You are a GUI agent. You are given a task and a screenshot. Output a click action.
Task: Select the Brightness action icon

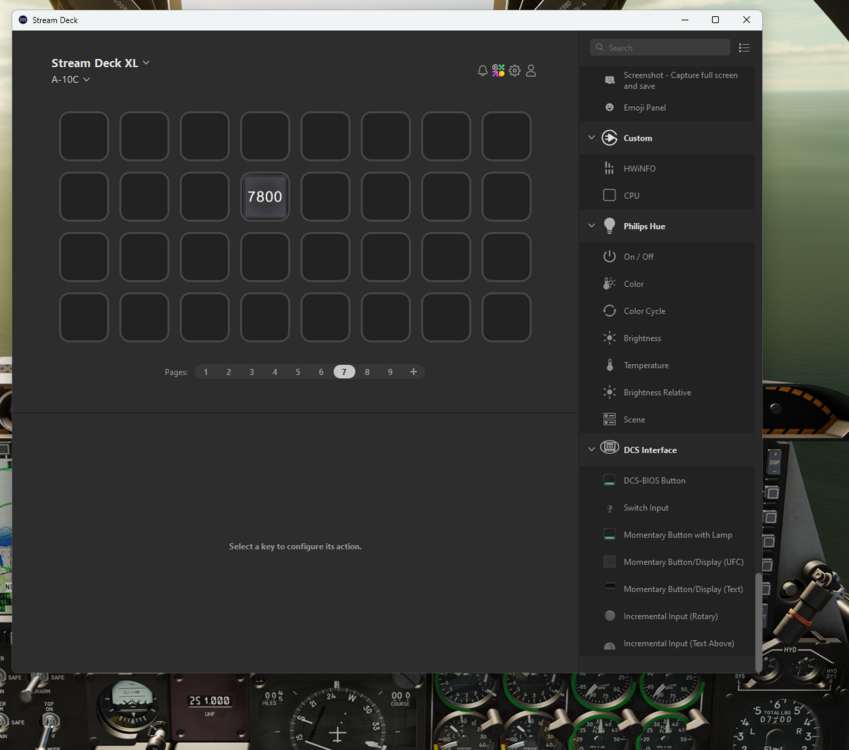[610, 338]
